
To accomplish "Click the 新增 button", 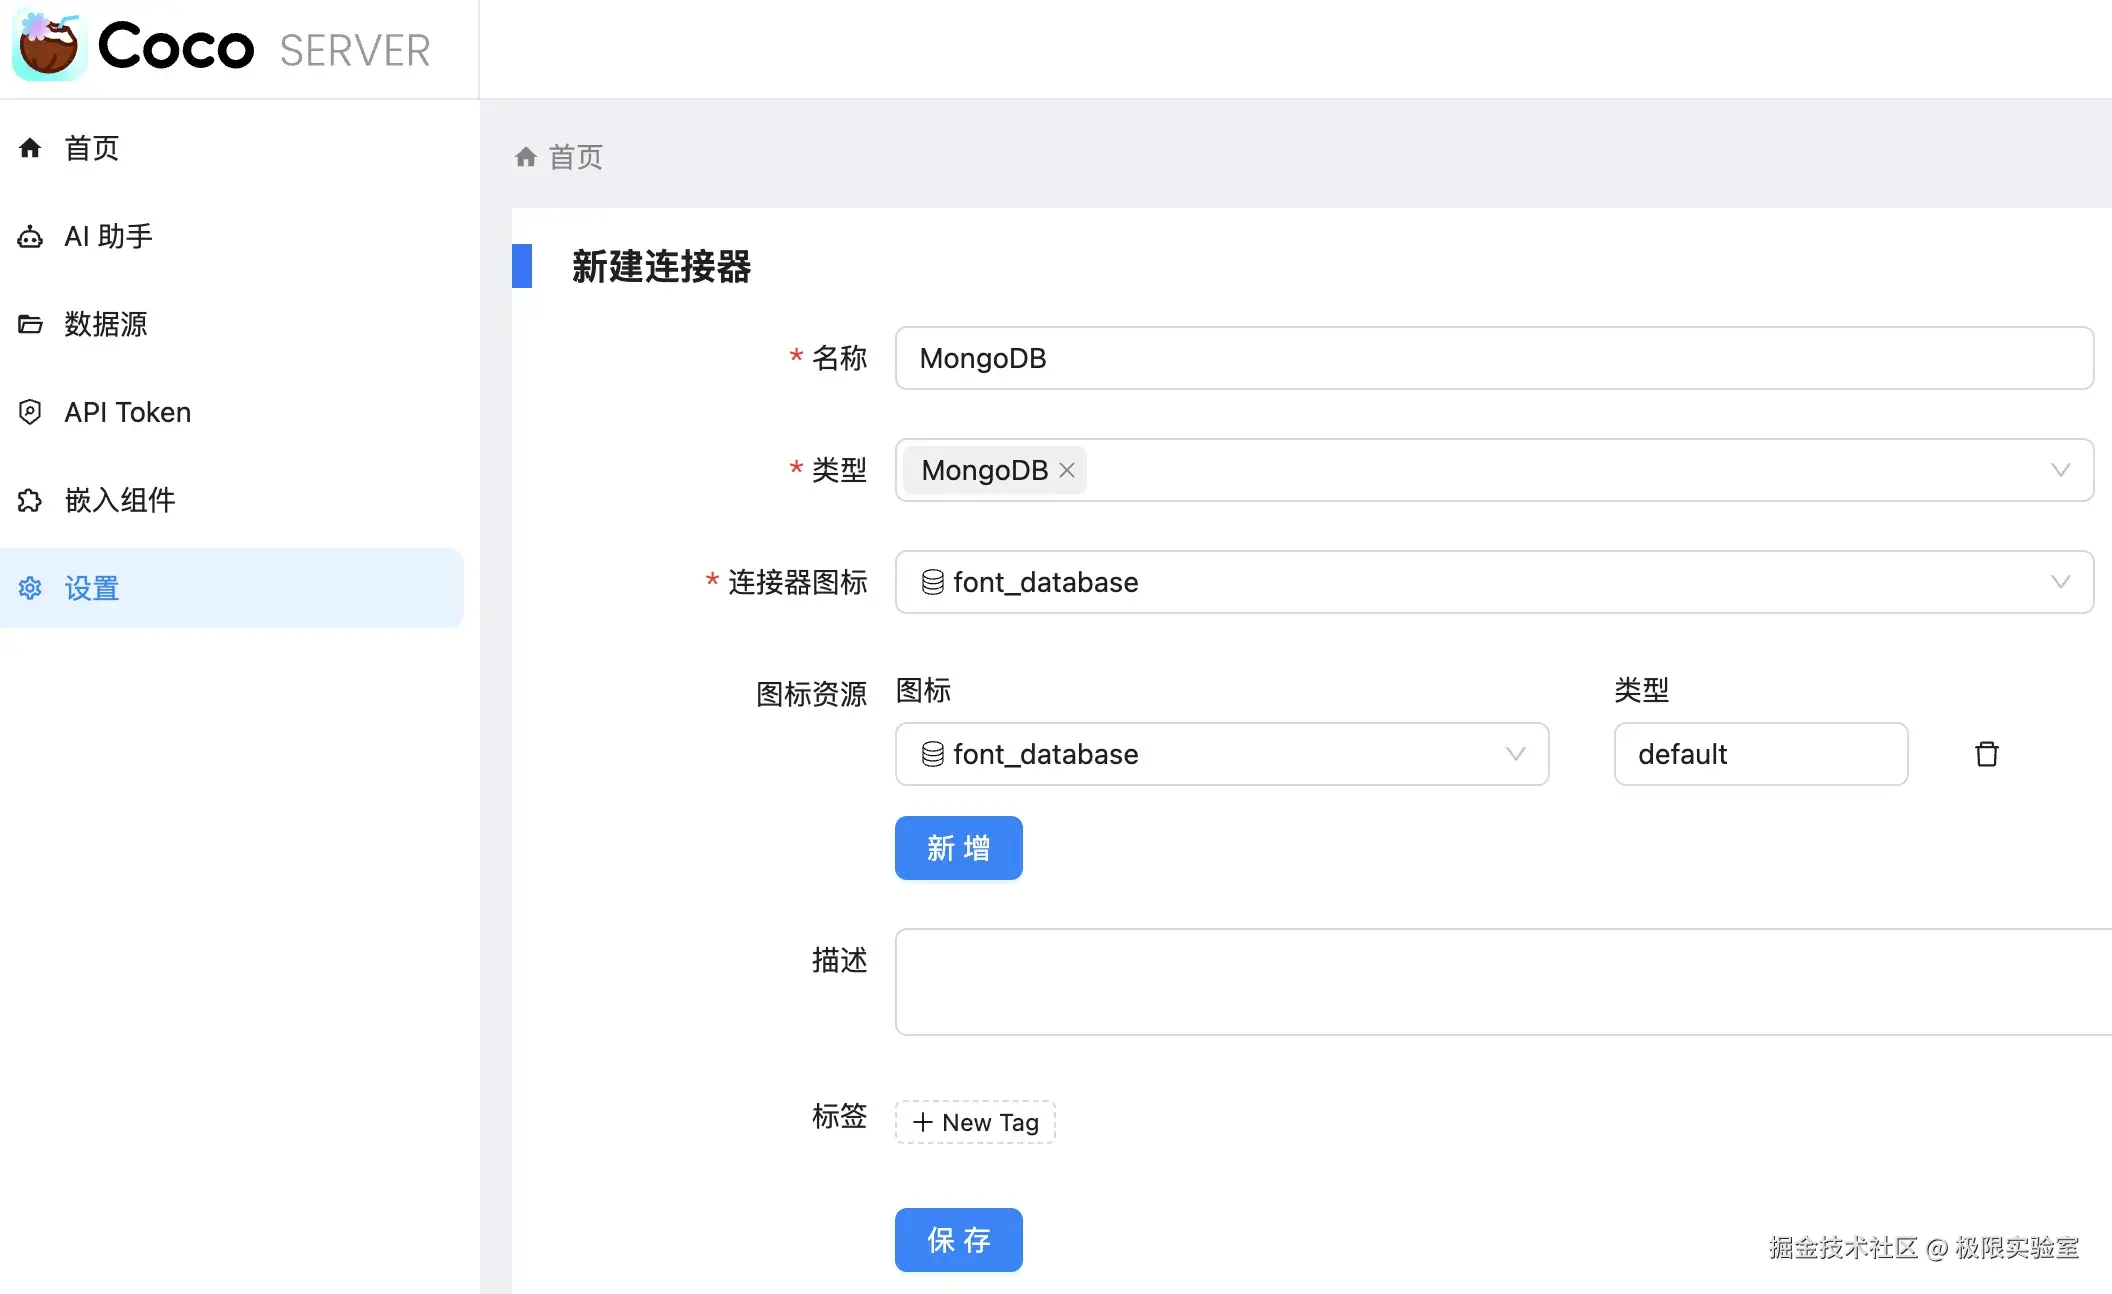I will pos(958,848).
